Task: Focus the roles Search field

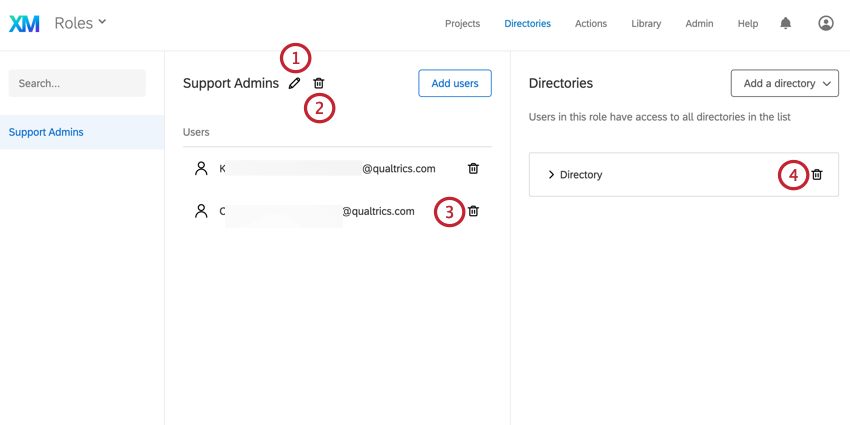Action: 77,84
